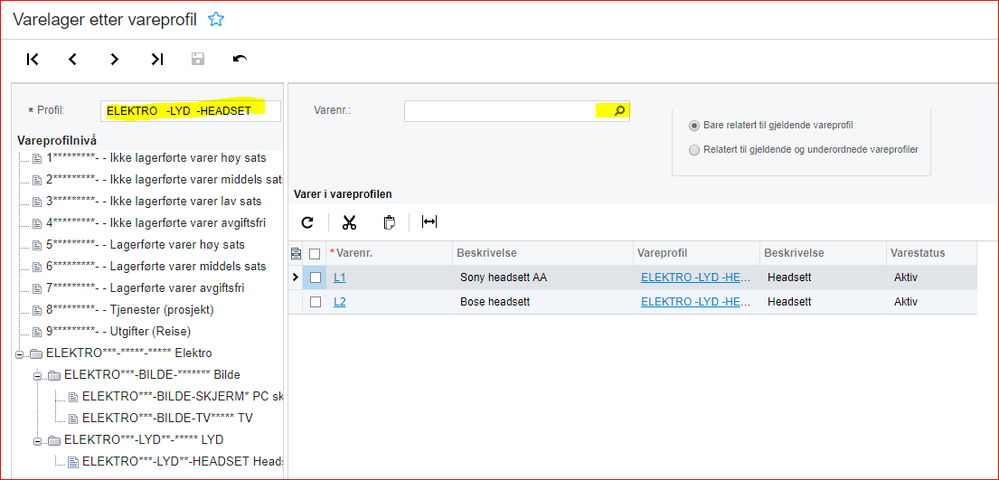Click document icon of 1********* node
Viewport: 999px width, 480px height.
(x=37, y=158)
